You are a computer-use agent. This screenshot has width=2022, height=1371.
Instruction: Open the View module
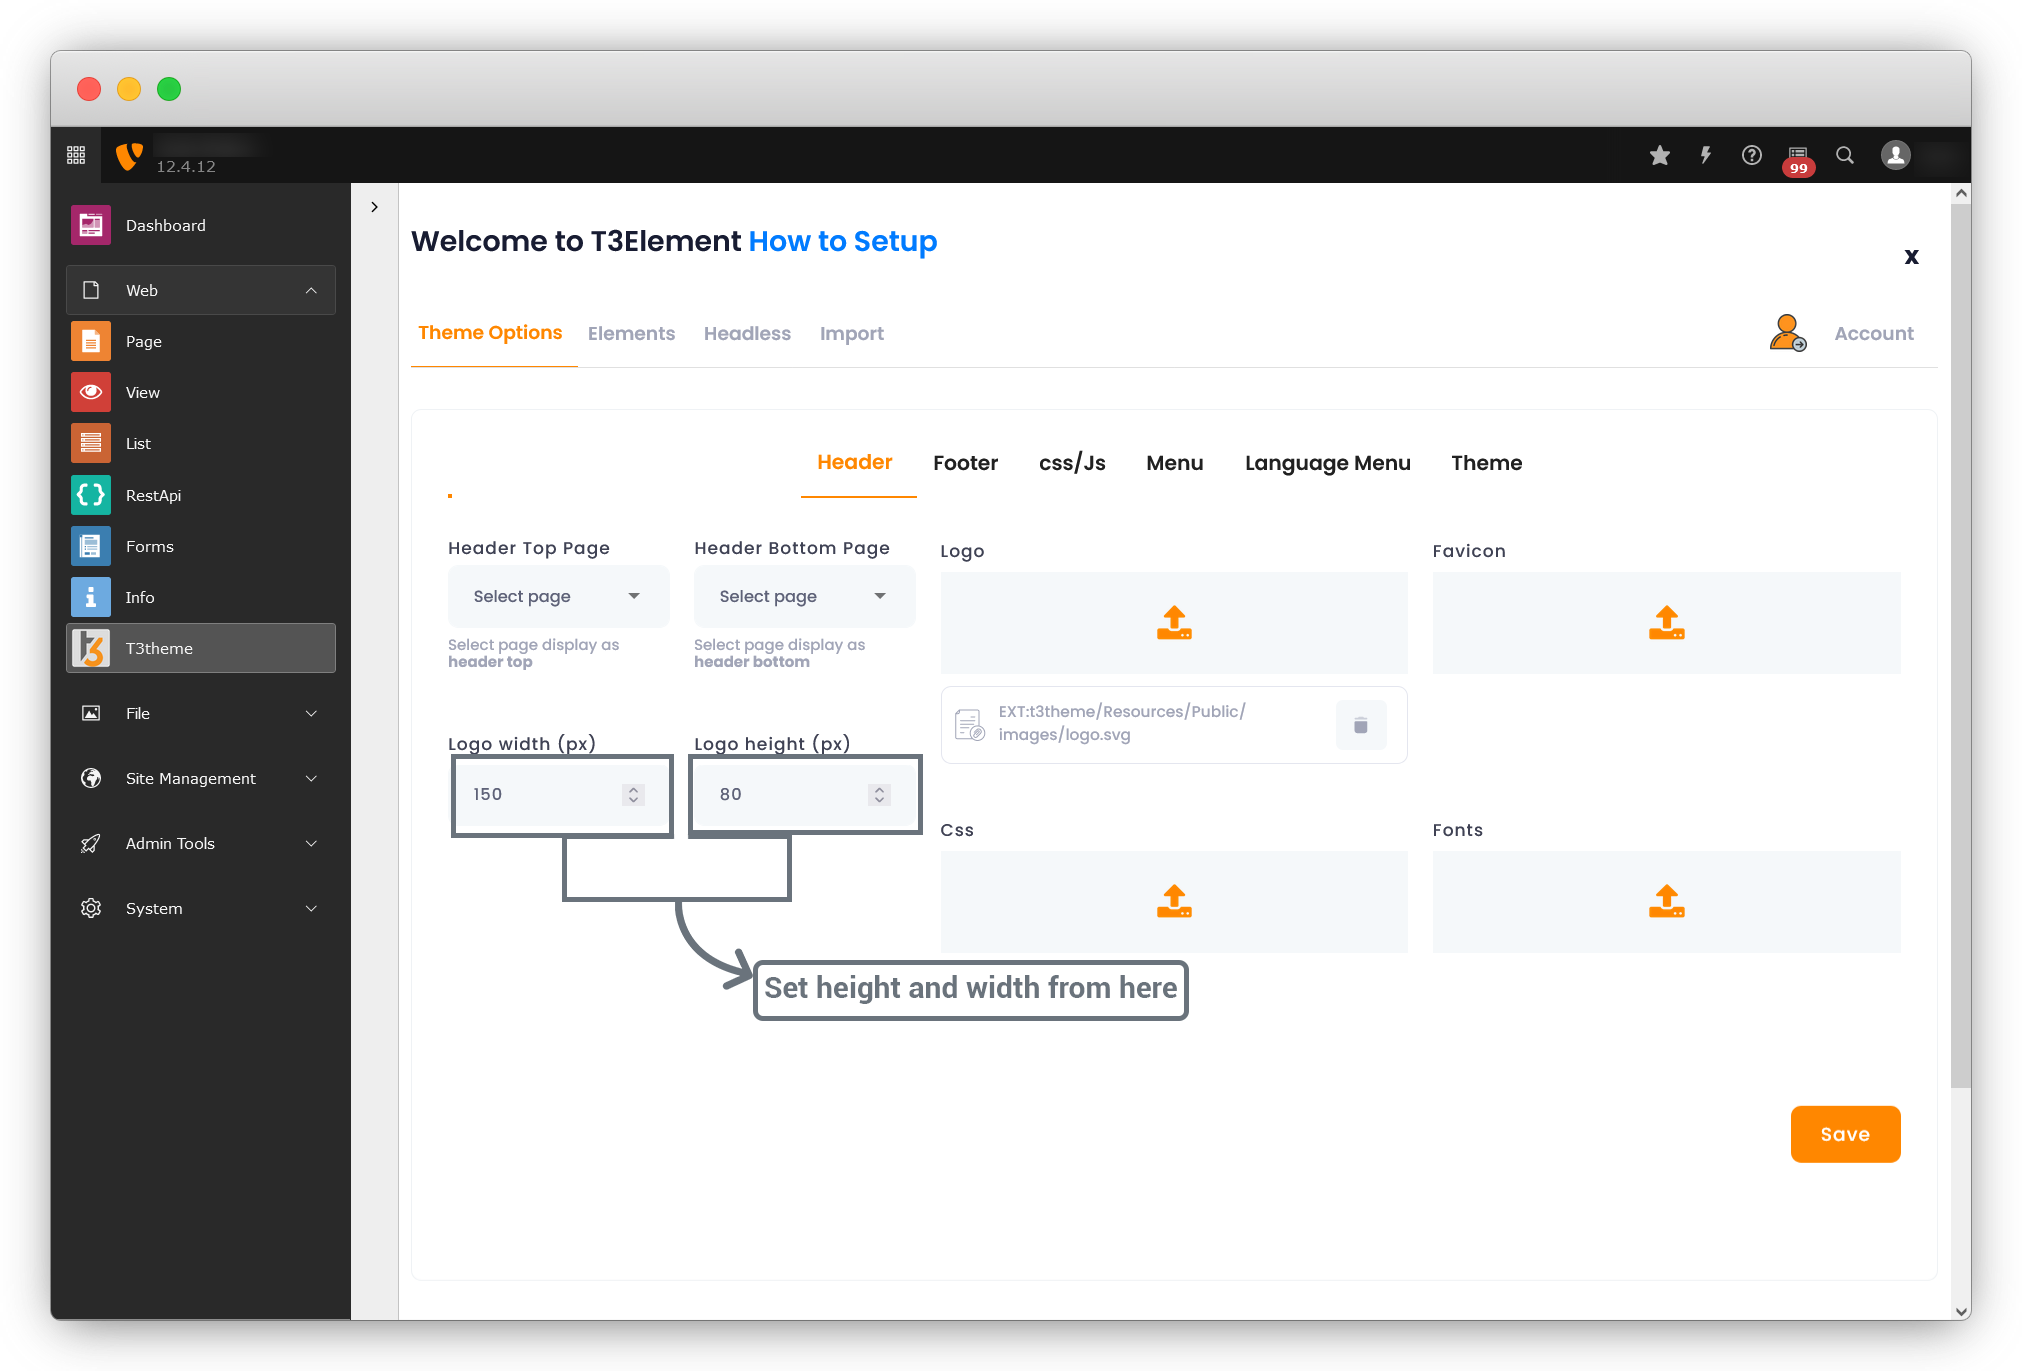tap(201, 392)
